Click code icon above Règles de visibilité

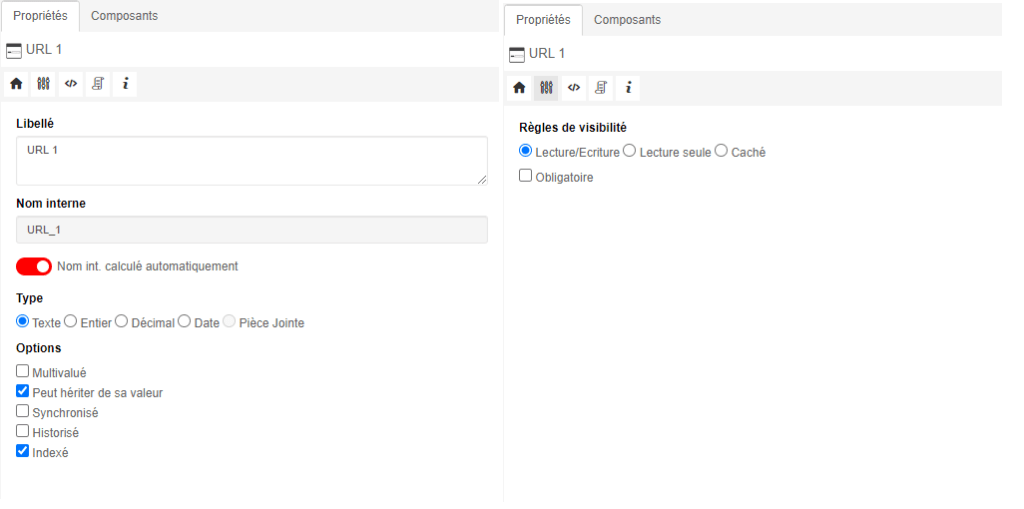coord(574,88)
